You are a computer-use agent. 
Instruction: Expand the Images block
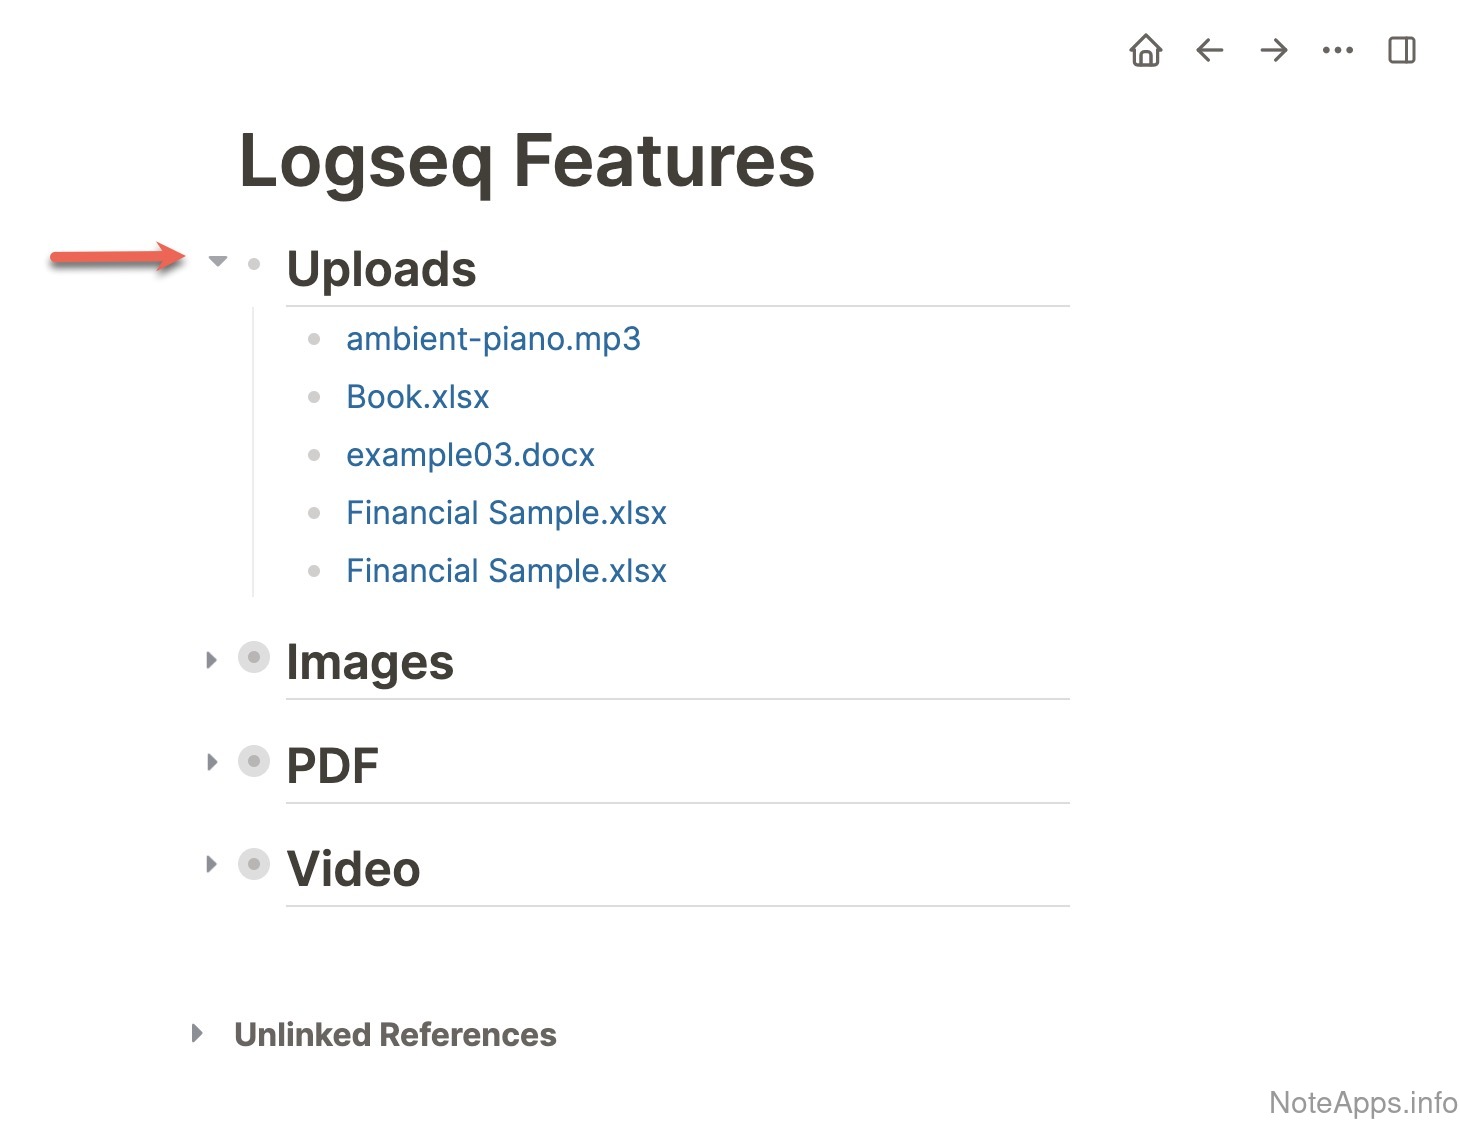(211, 660)
